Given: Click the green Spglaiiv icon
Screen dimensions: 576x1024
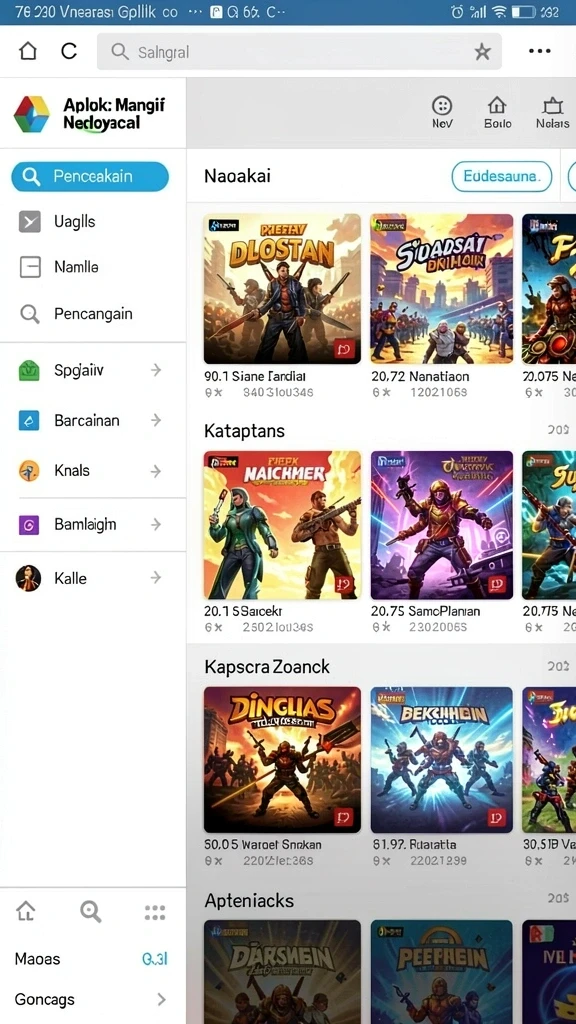Looking at the screenshot, I should pos(29,370).
